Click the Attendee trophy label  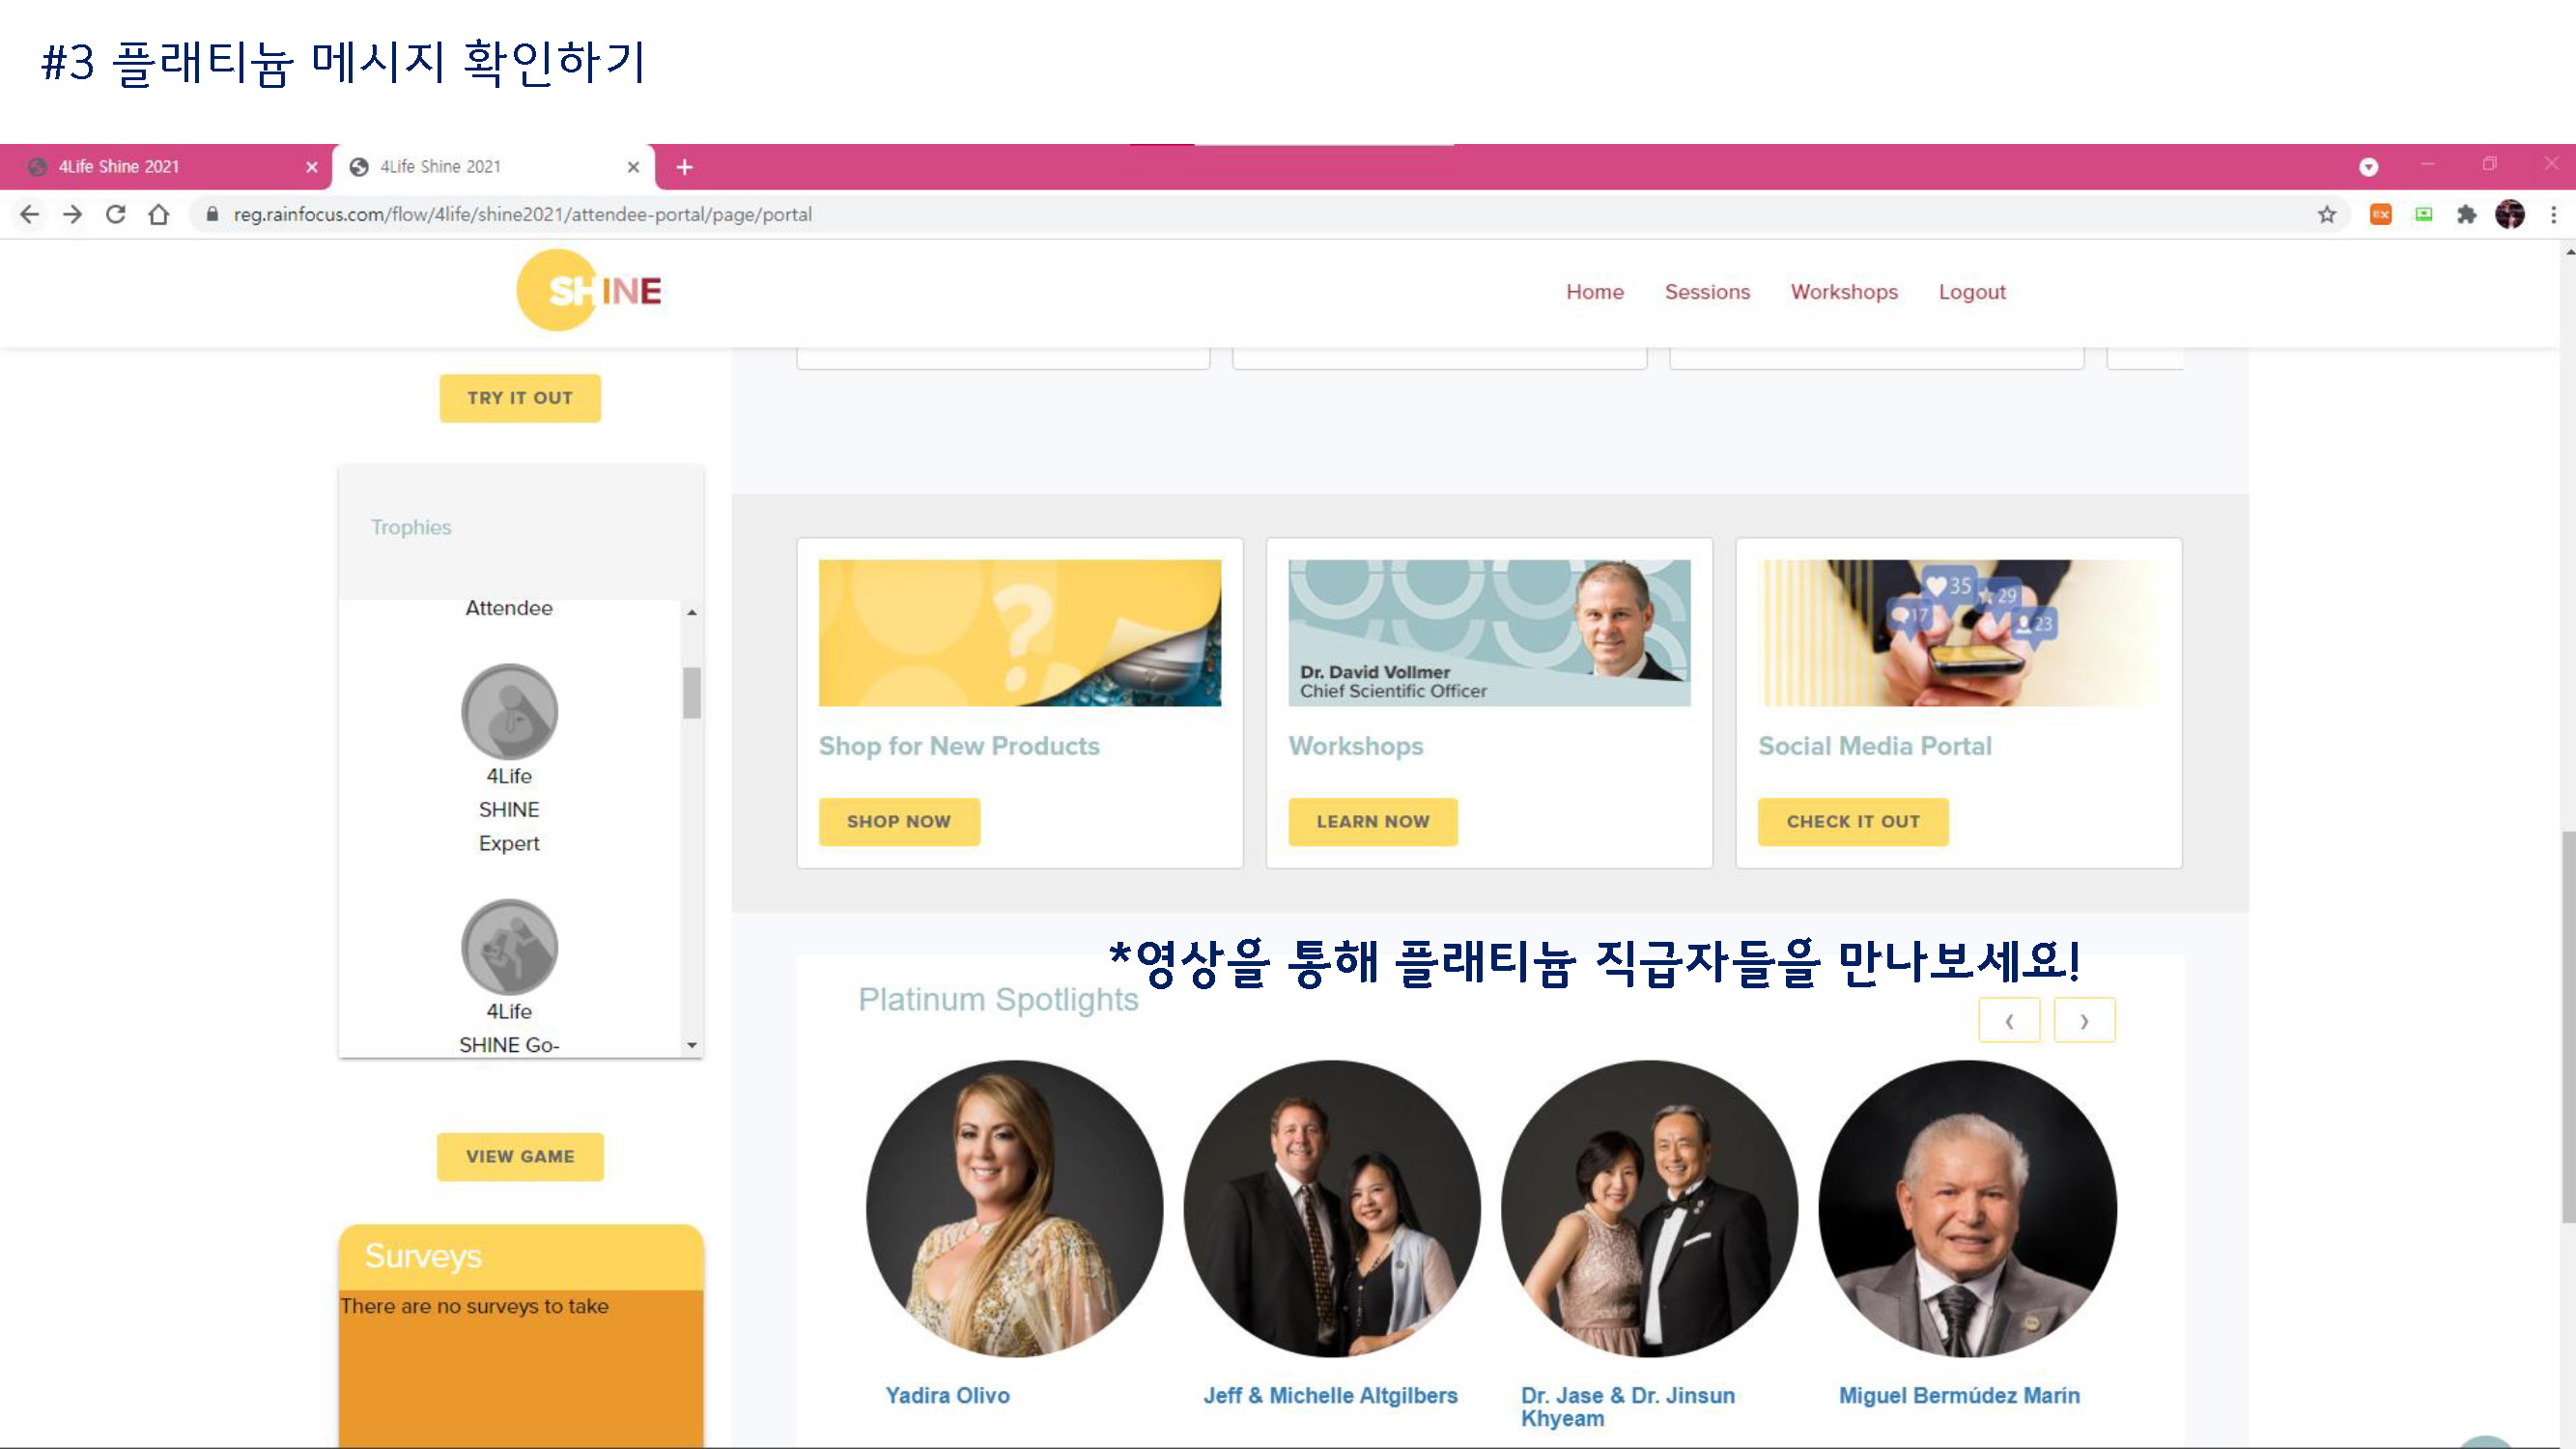(509, 608)
